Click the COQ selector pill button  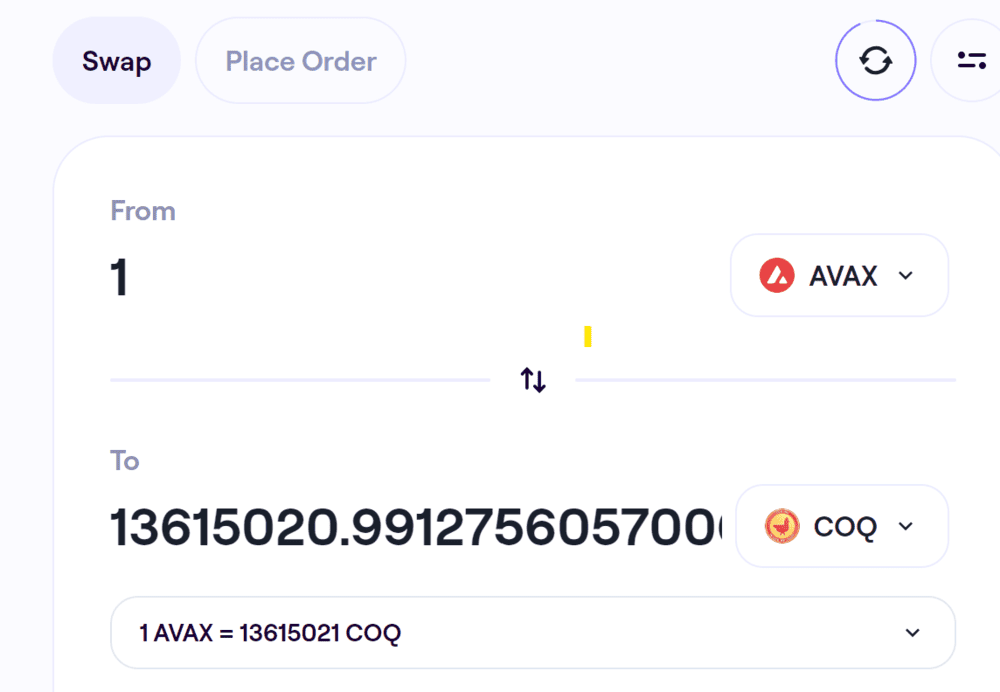[842, 526]
